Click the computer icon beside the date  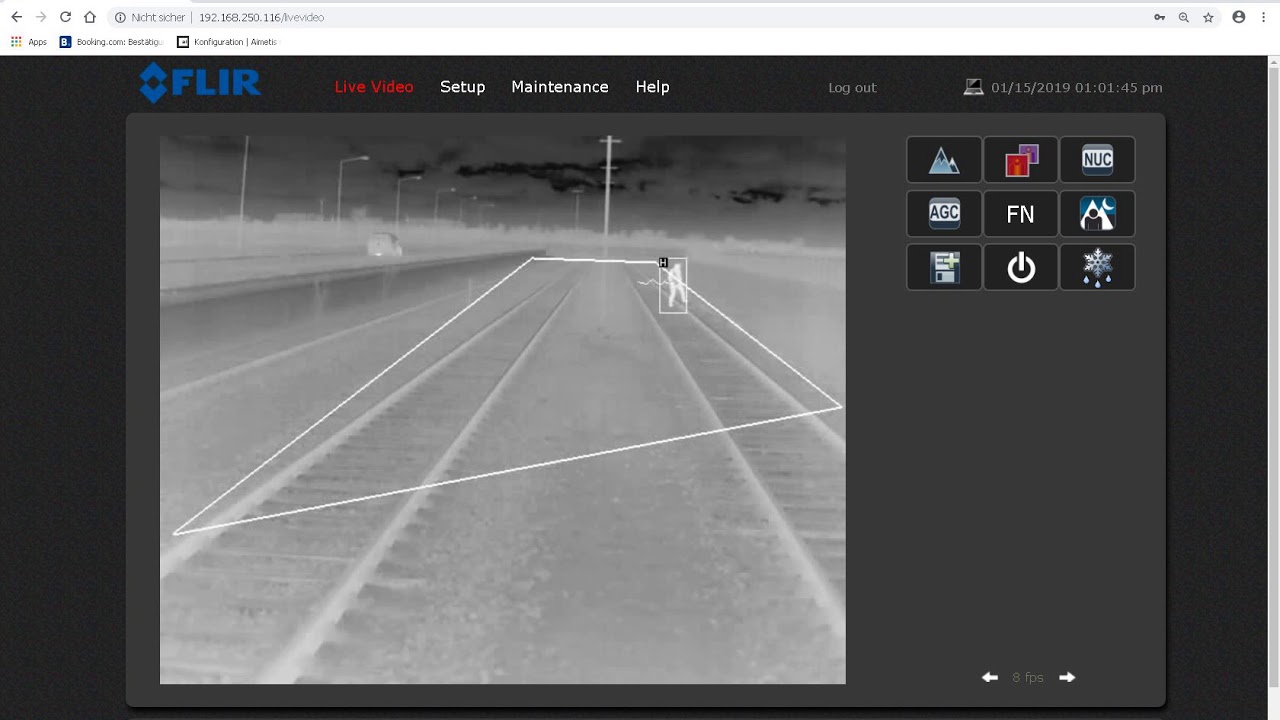click(x=973, y=87)
